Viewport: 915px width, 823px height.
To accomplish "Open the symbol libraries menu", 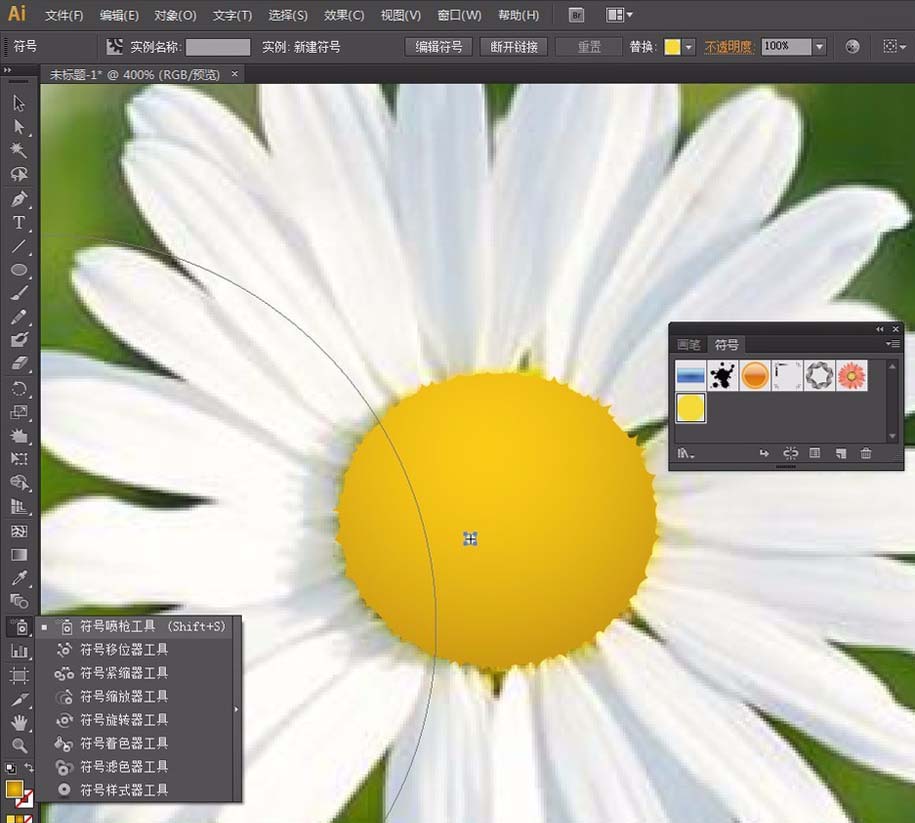I will click(x=686, y=454).
